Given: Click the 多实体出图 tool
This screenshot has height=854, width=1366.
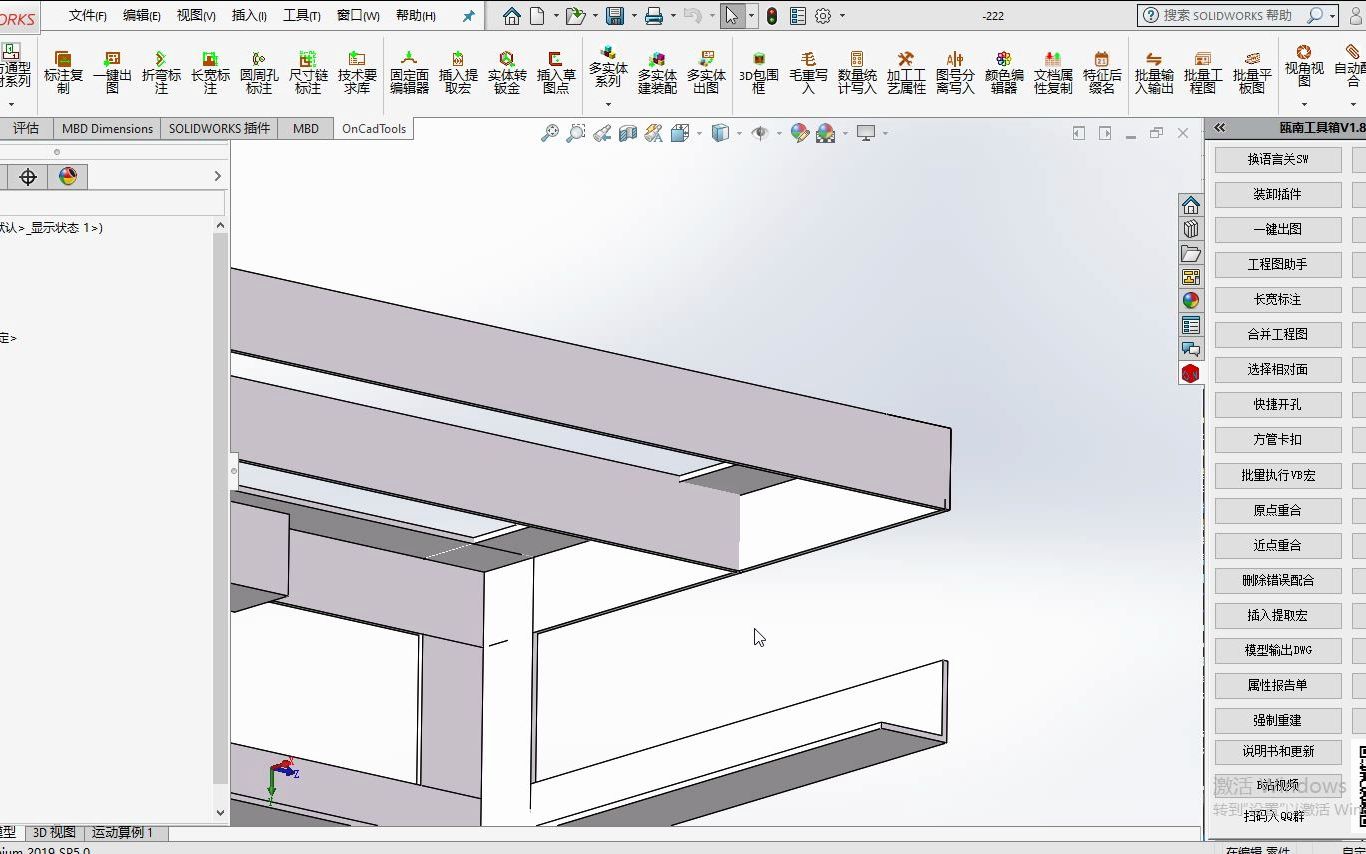Looking at the screenshot, I should coord(706,72).
